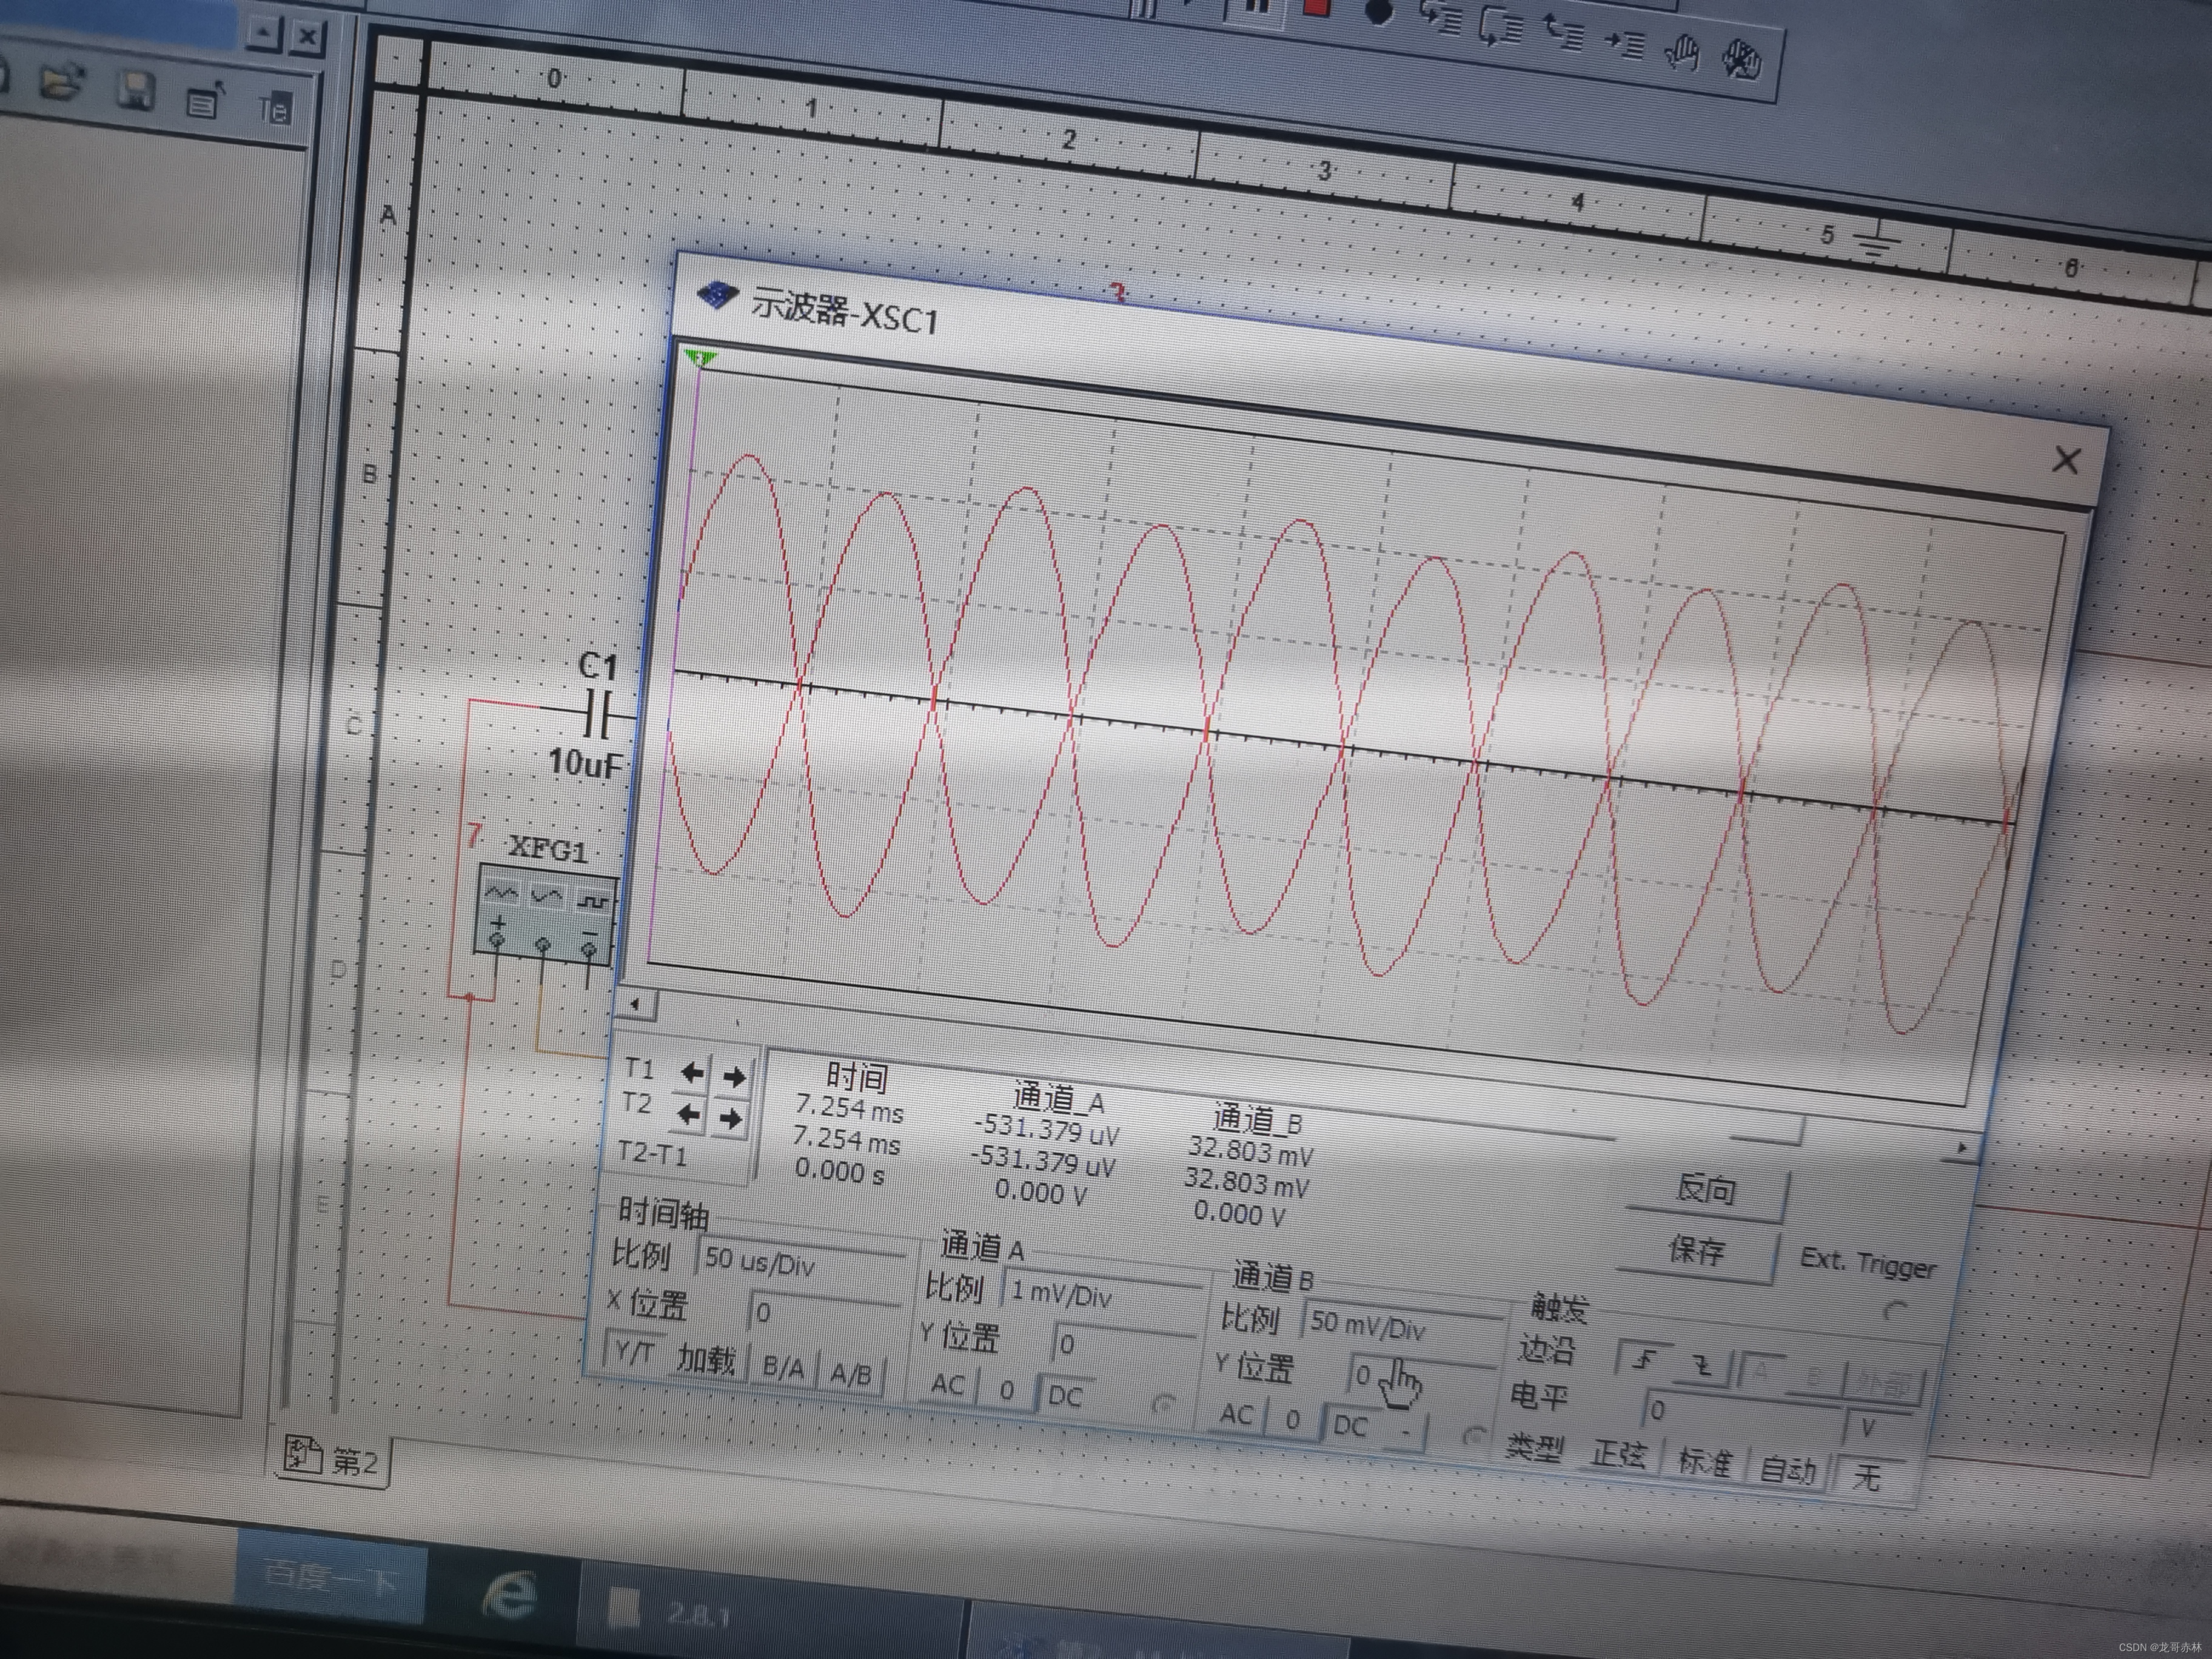Select Y/T display mode
2212x1659 pixels.
coord(635,1353)
